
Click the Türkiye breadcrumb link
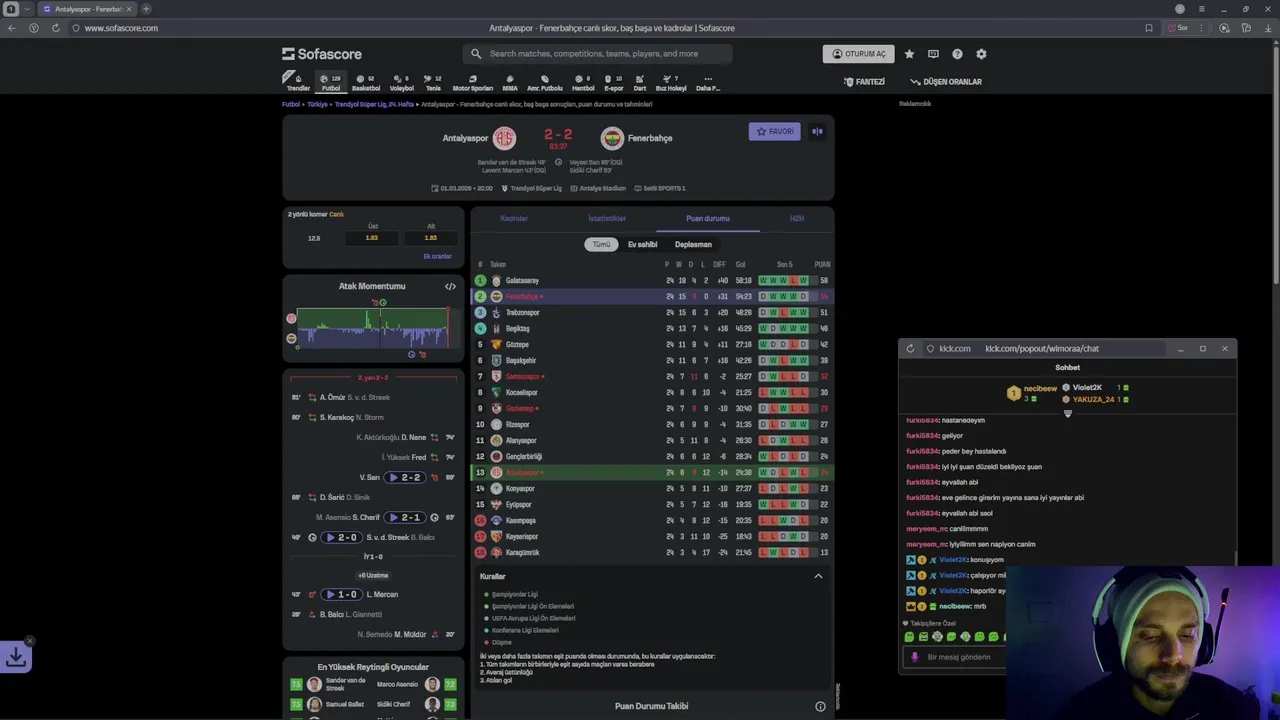coord(317,104)
